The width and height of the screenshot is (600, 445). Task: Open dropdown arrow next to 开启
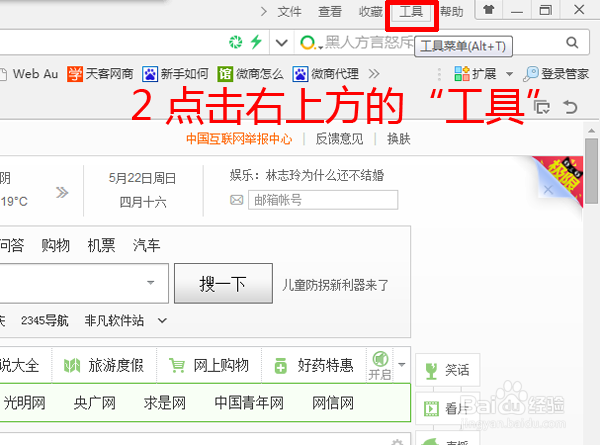[401, 365]
